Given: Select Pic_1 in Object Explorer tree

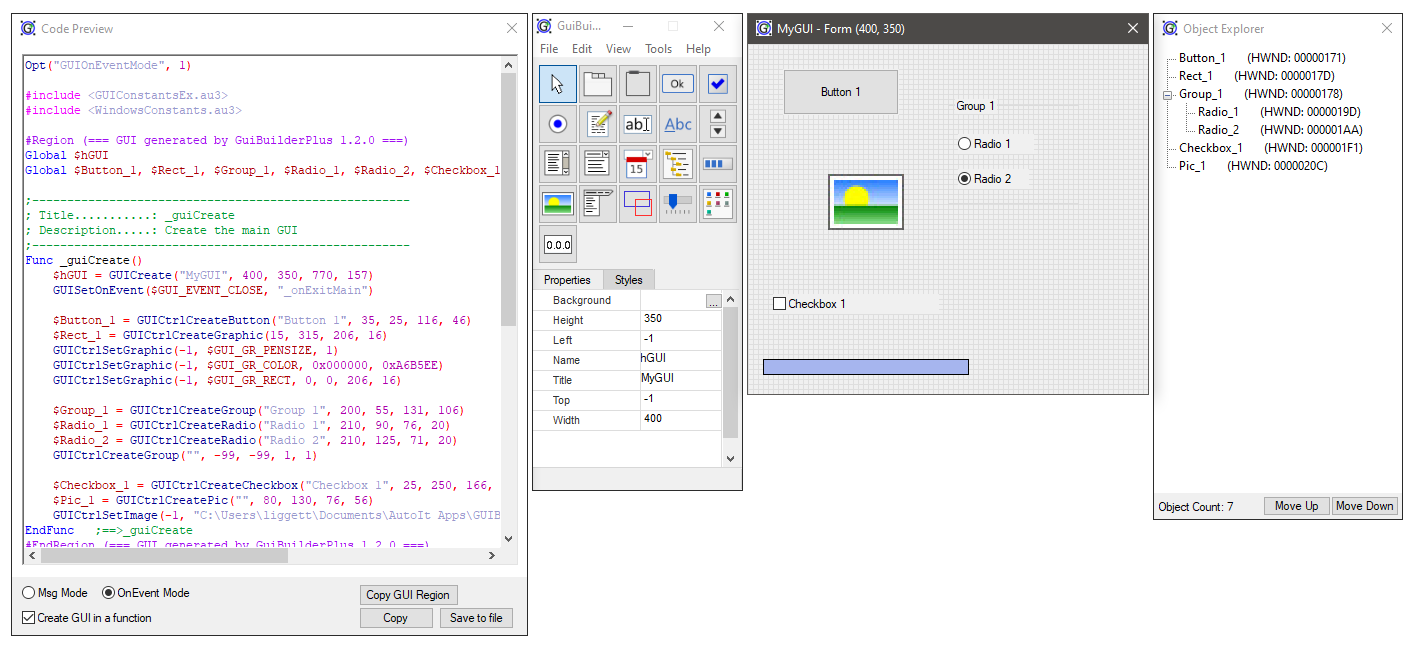Looking at the screenshot, I should [1192, 166].
